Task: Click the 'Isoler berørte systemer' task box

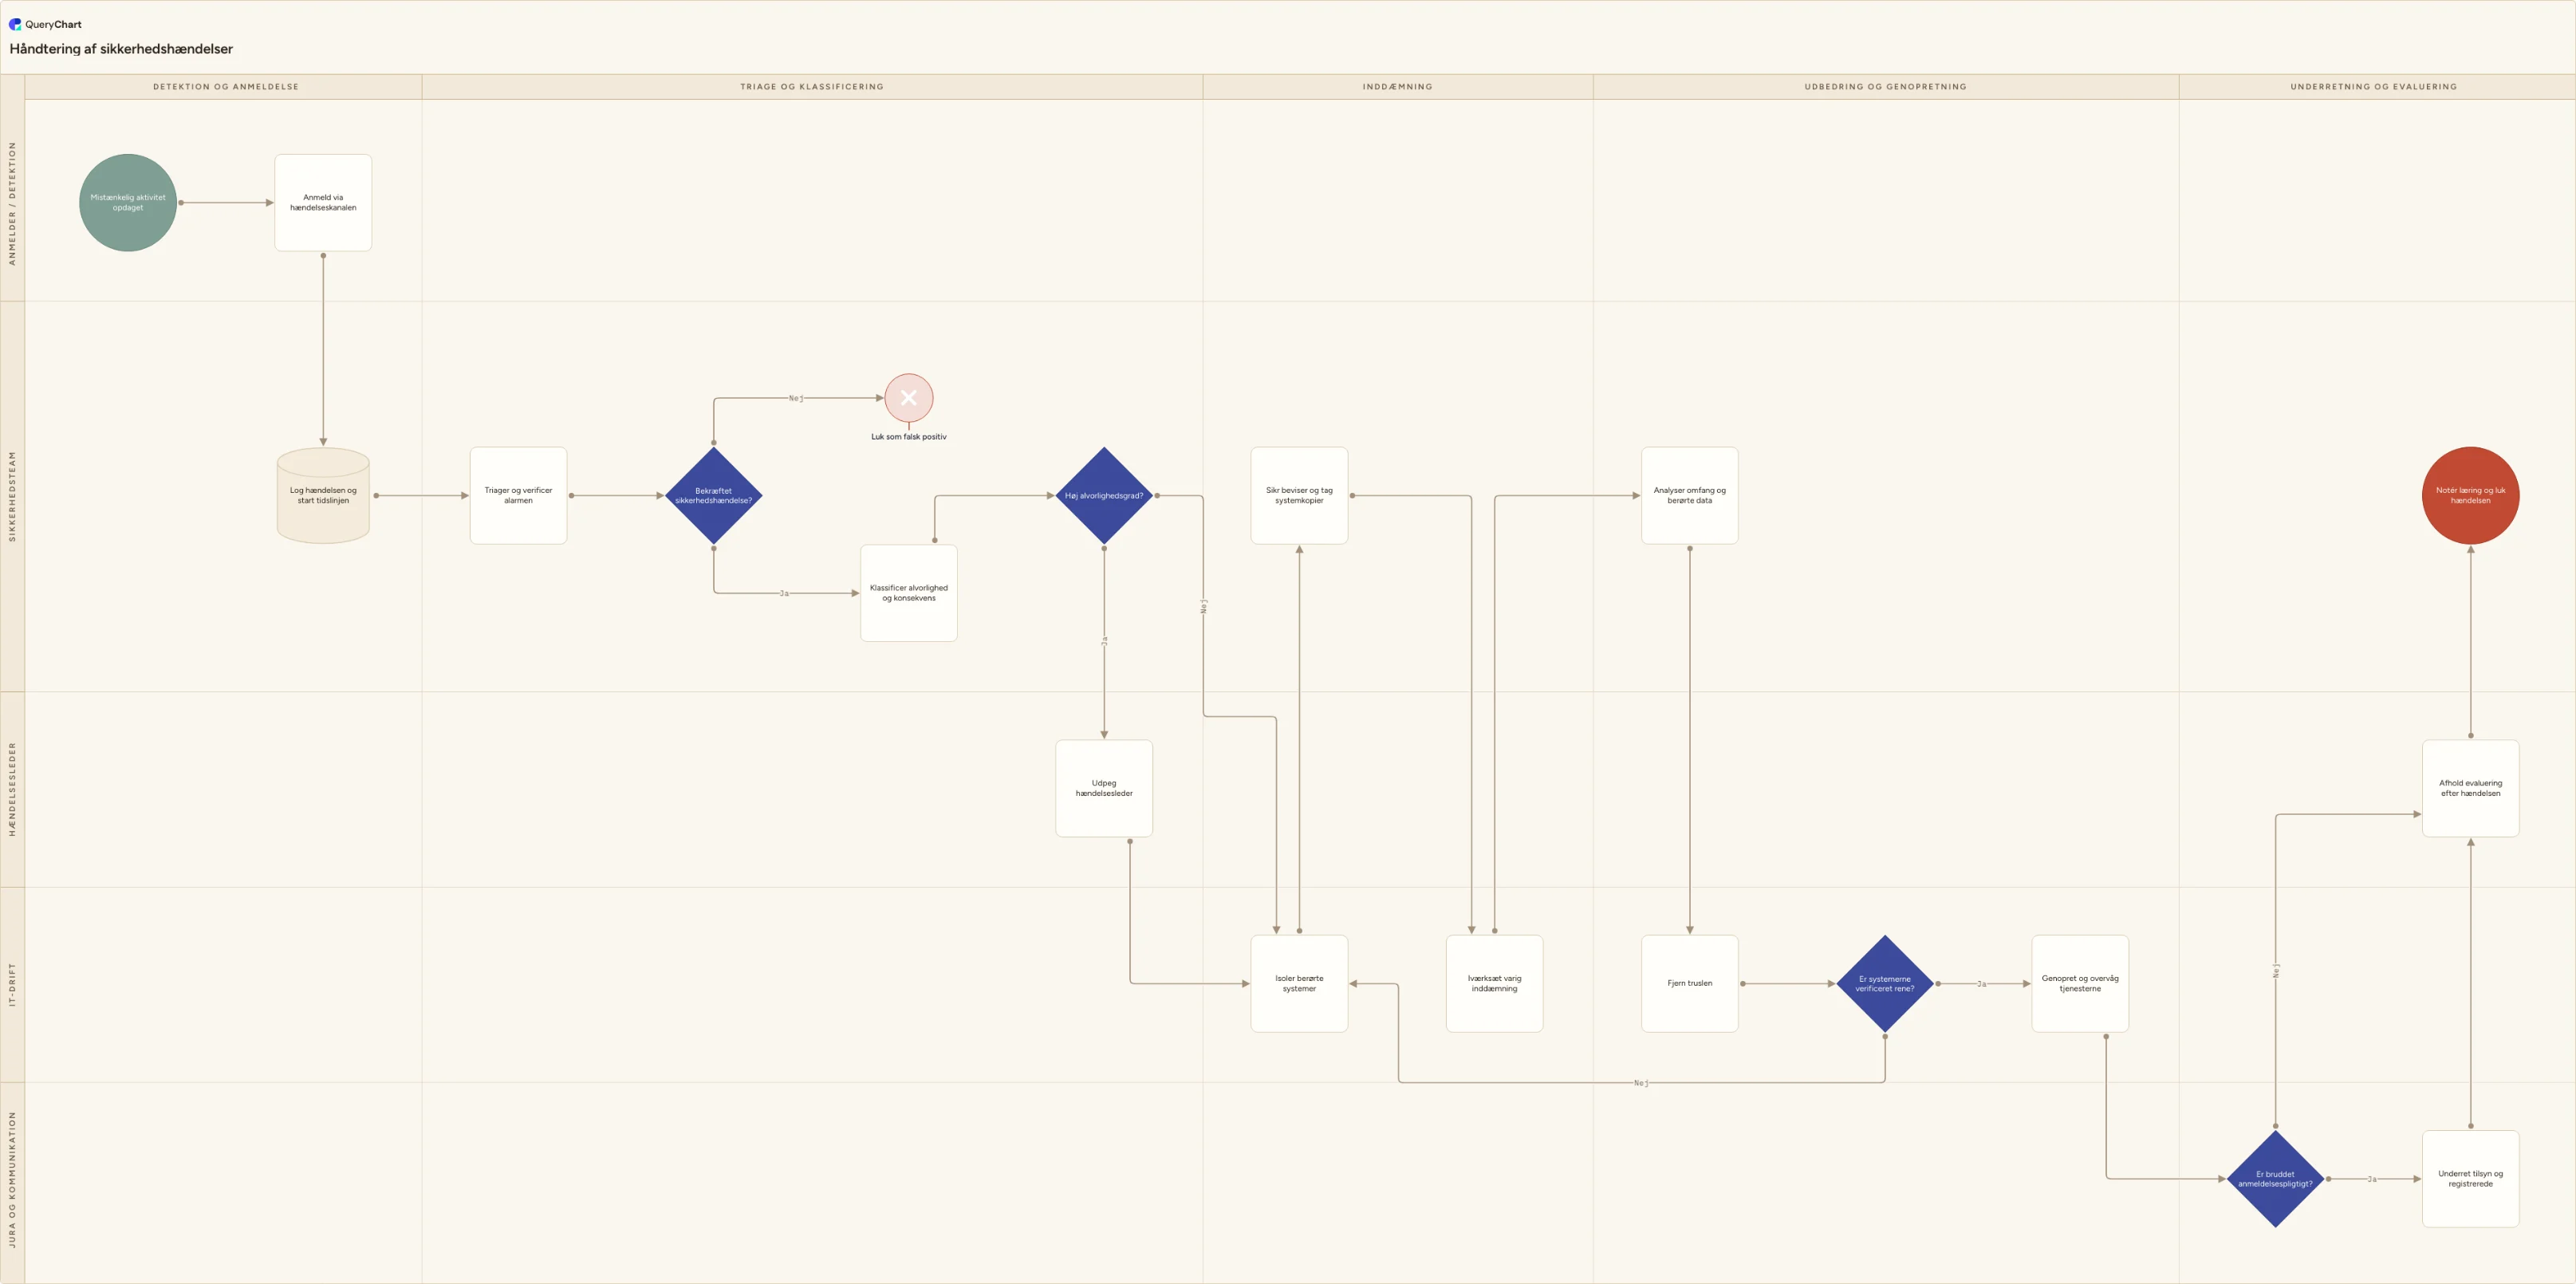Action: [x=1299, y=984]
